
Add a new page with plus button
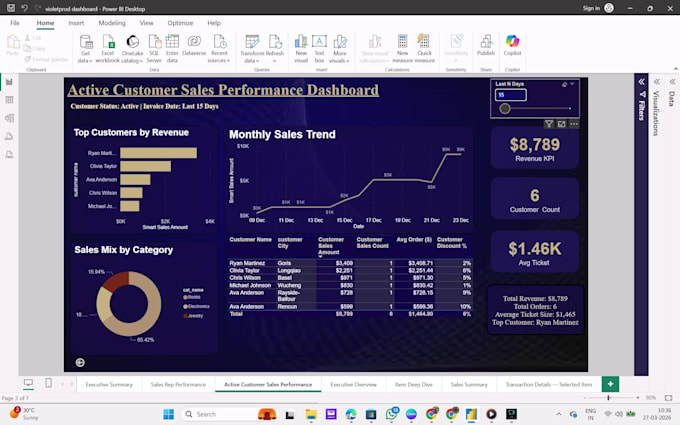[610, 384]
